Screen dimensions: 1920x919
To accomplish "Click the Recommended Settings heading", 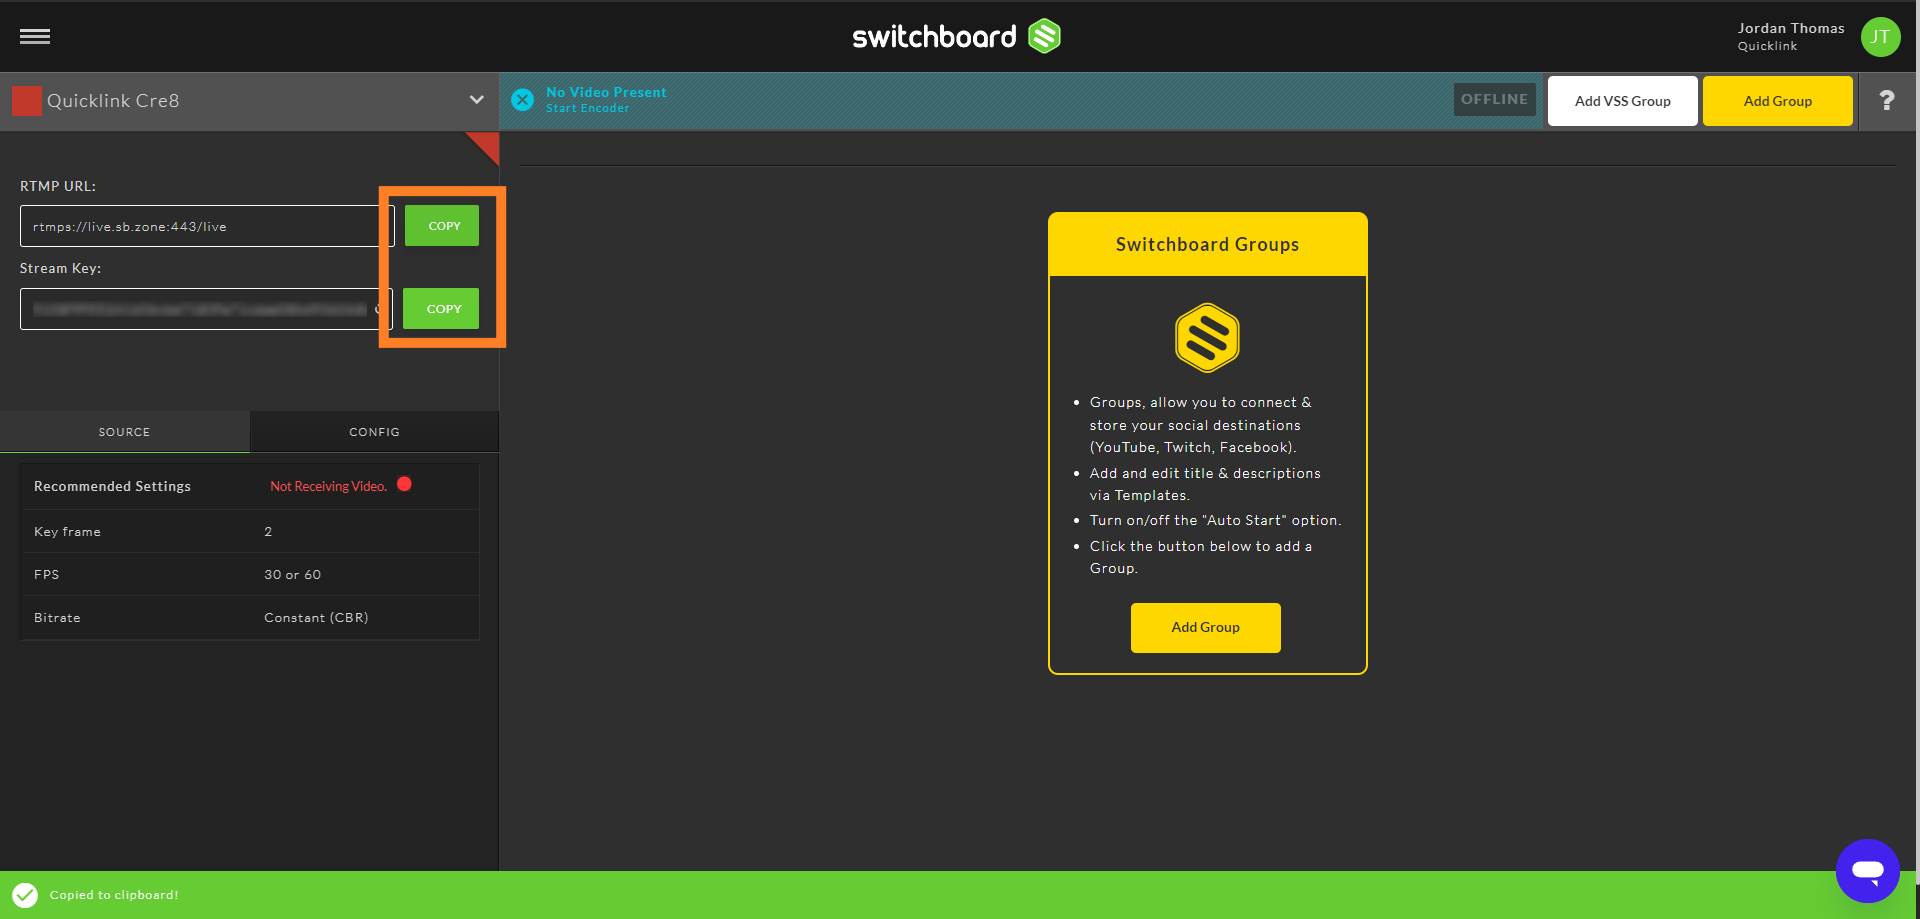I will click(112, 487).
